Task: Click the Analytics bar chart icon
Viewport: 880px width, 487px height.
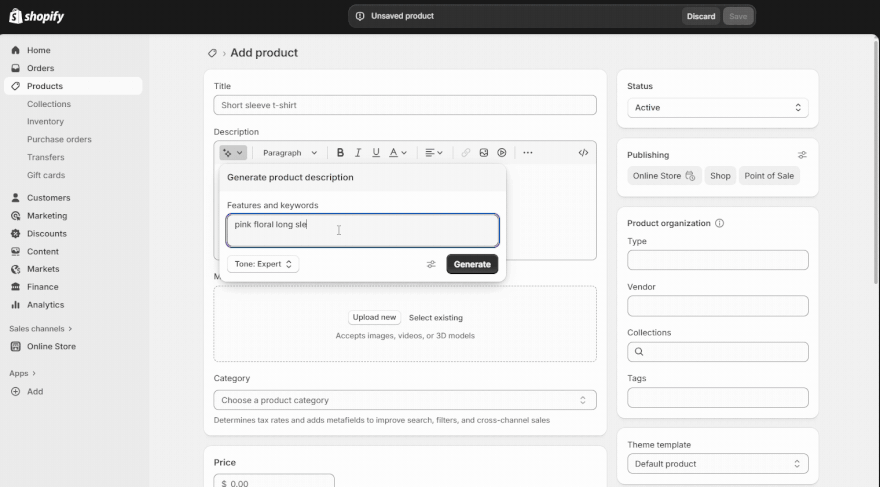Action: click(x=16, y=305)
